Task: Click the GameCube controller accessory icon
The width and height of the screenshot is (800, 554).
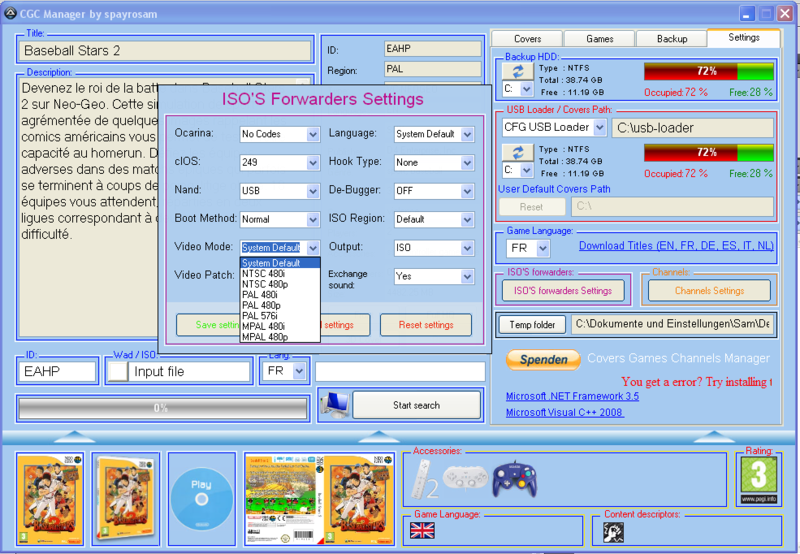Action: (514, 479)
